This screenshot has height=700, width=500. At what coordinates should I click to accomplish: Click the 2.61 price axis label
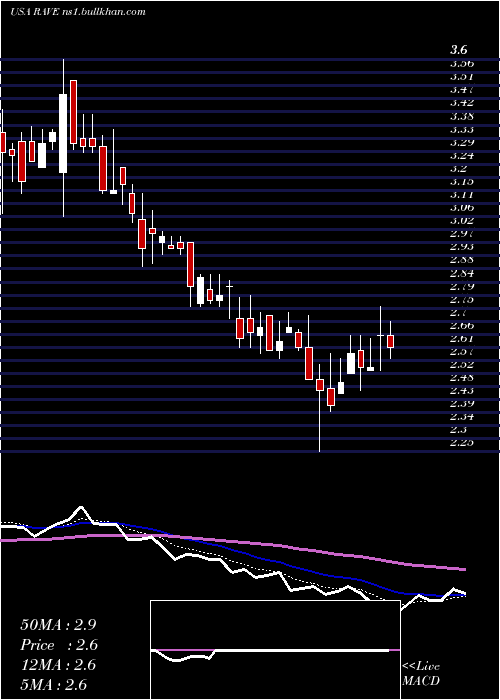(462, 338)
